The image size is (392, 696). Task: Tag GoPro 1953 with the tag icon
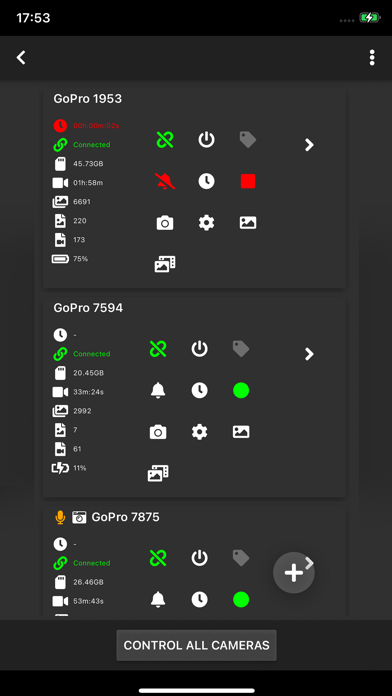pos(248,140)
